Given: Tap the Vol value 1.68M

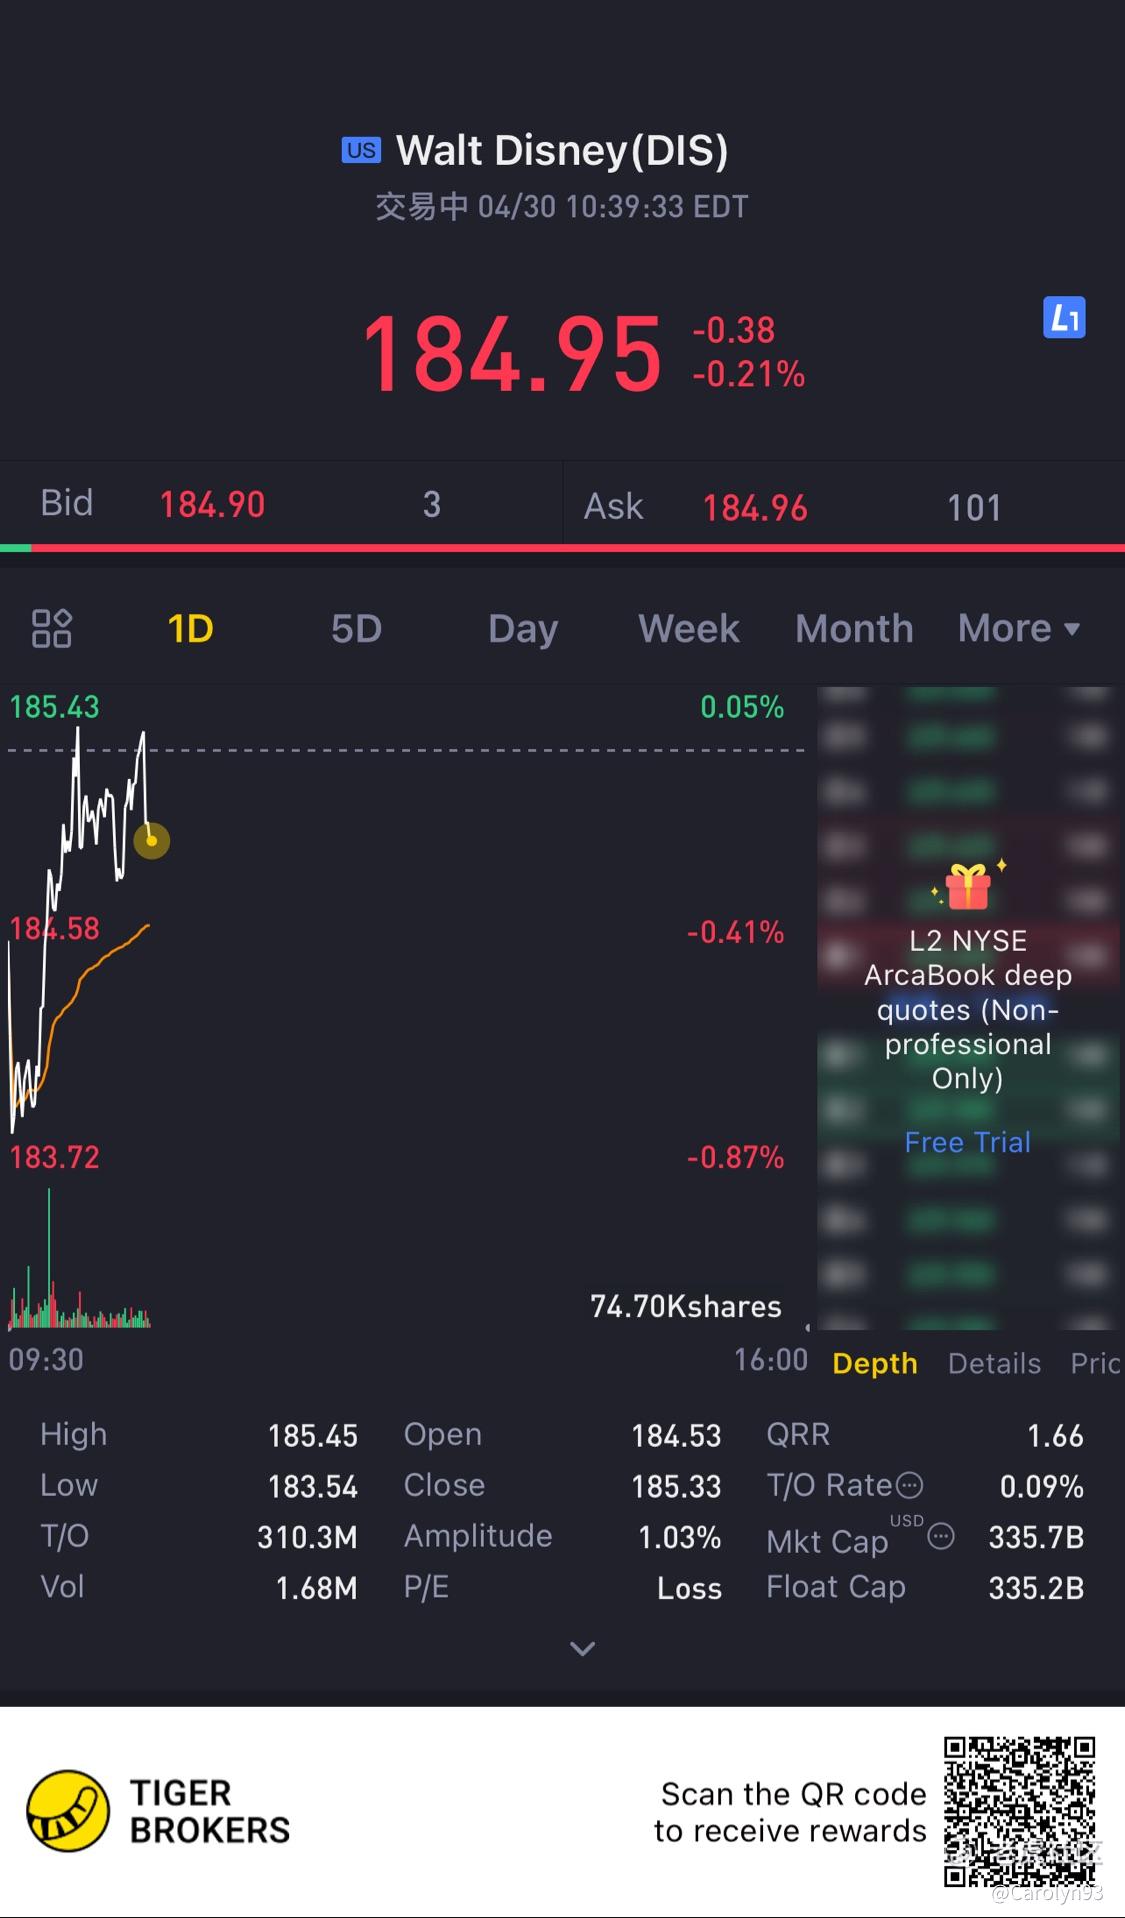Looking at the screenshot, I should tap(316, 1588).
